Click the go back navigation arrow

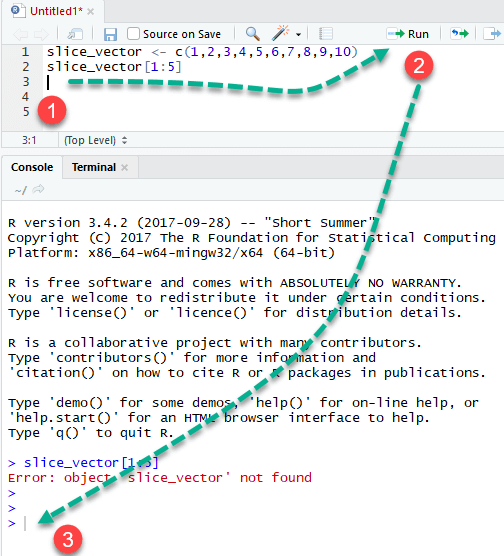[20, 34]
